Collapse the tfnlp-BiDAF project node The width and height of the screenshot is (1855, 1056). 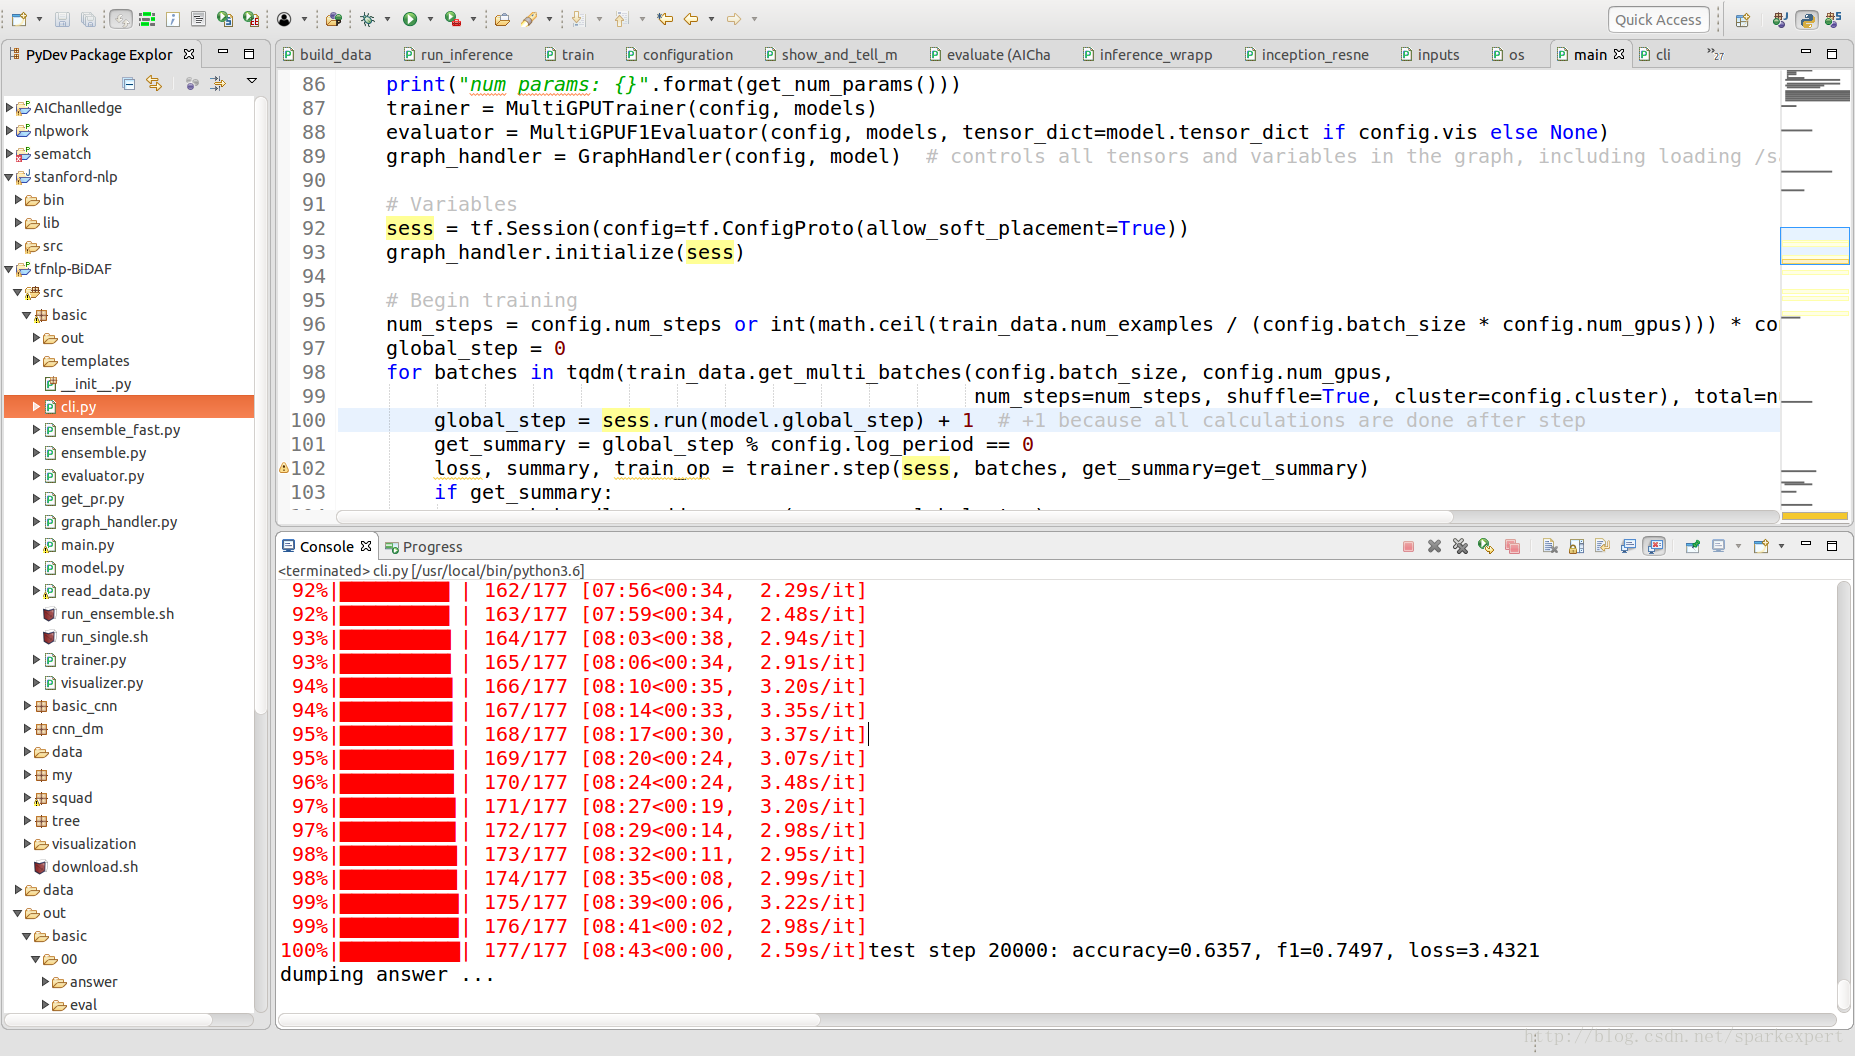tap(10, 269)
